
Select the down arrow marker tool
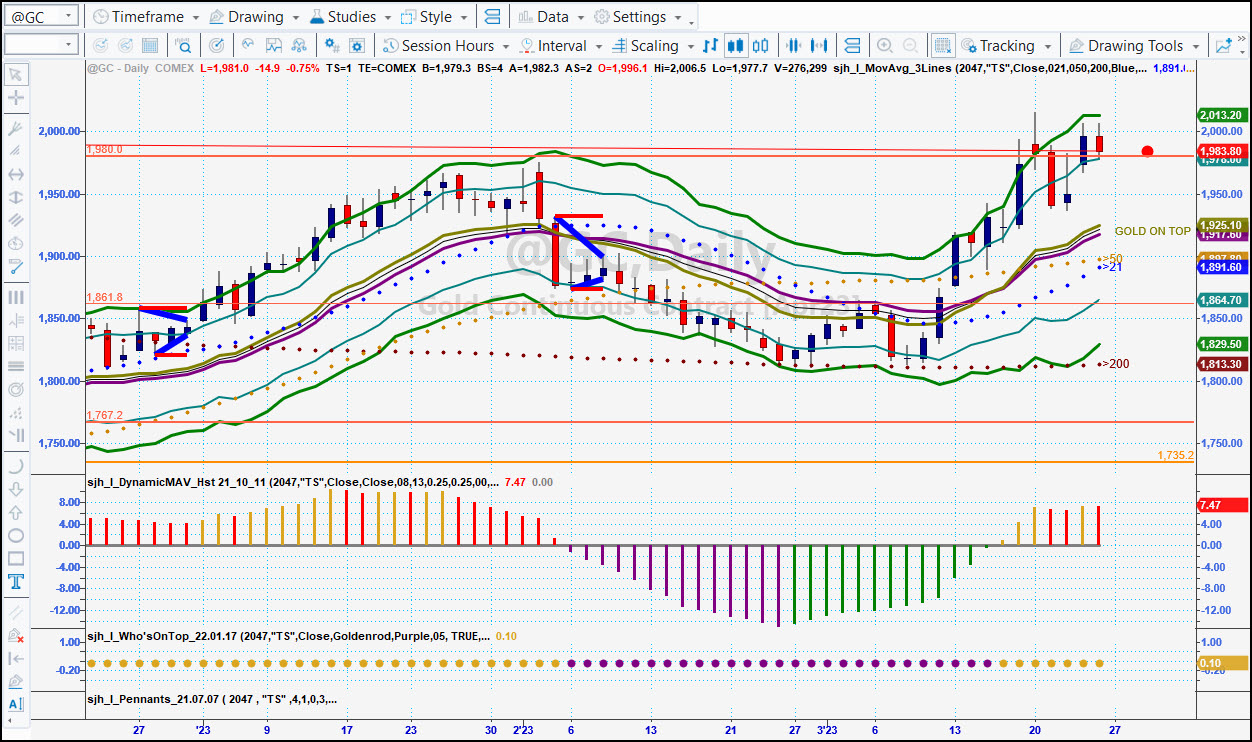[15, 489]
